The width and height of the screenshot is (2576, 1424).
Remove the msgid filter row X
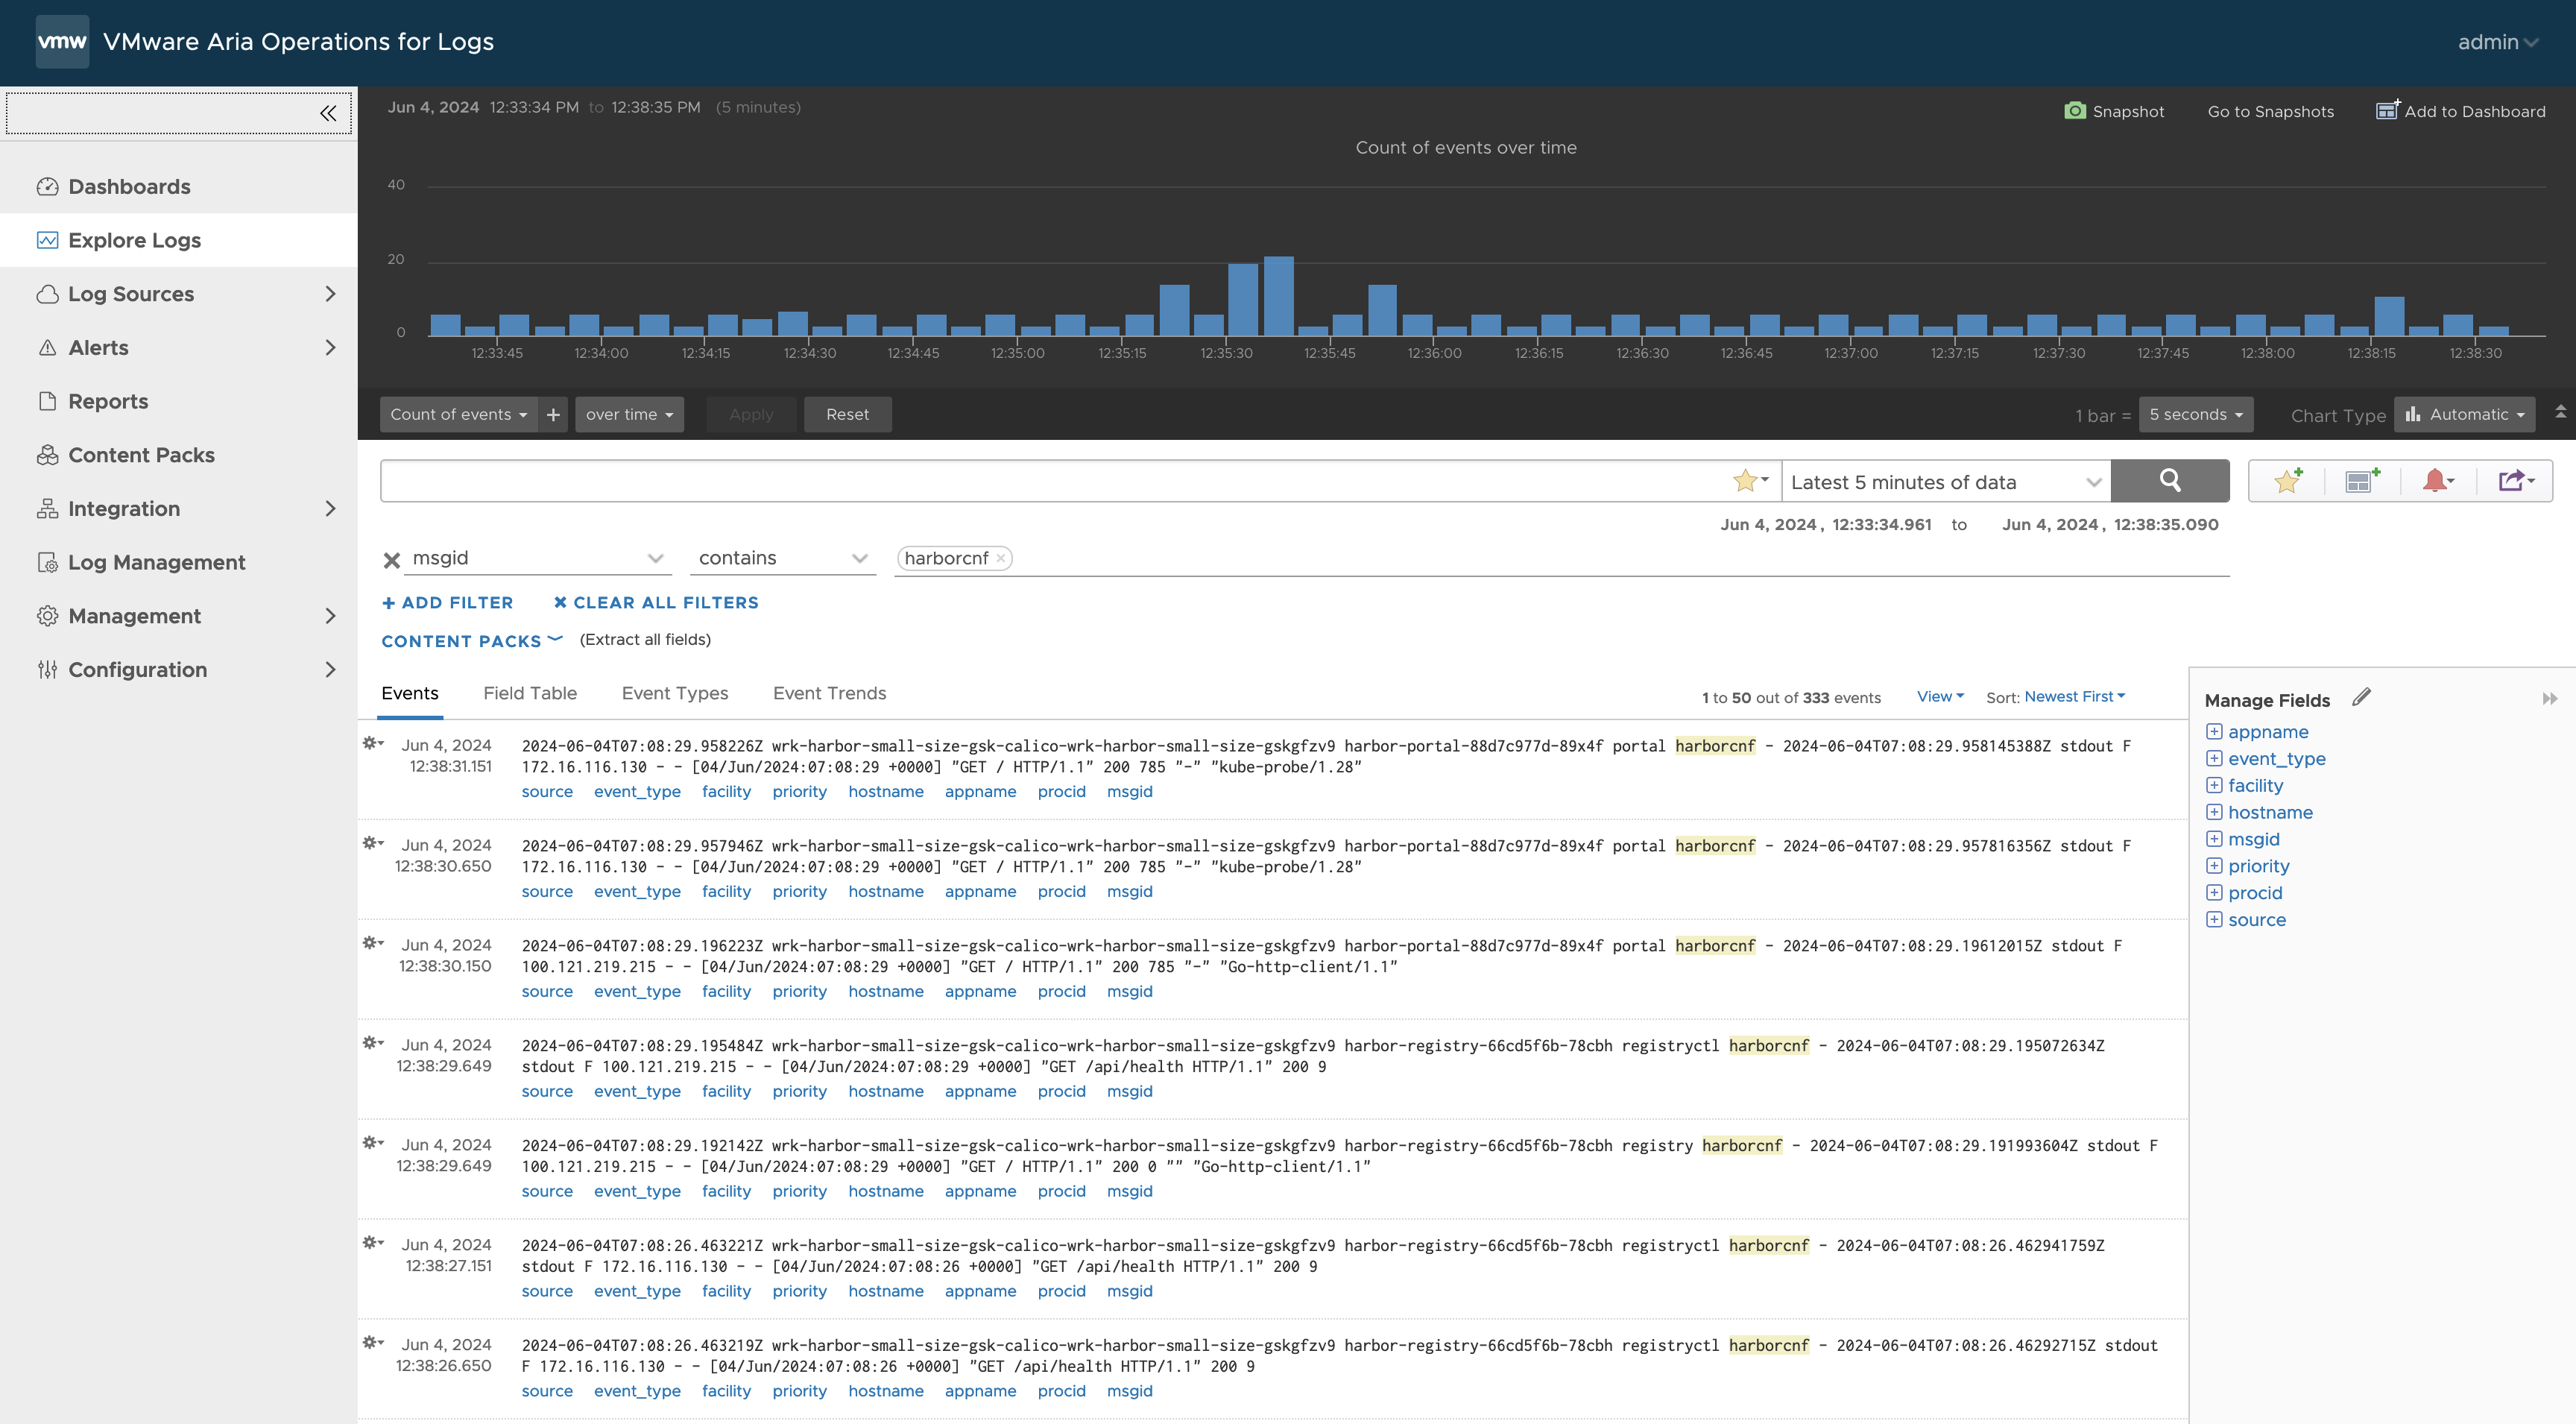(x=392, y=560)
